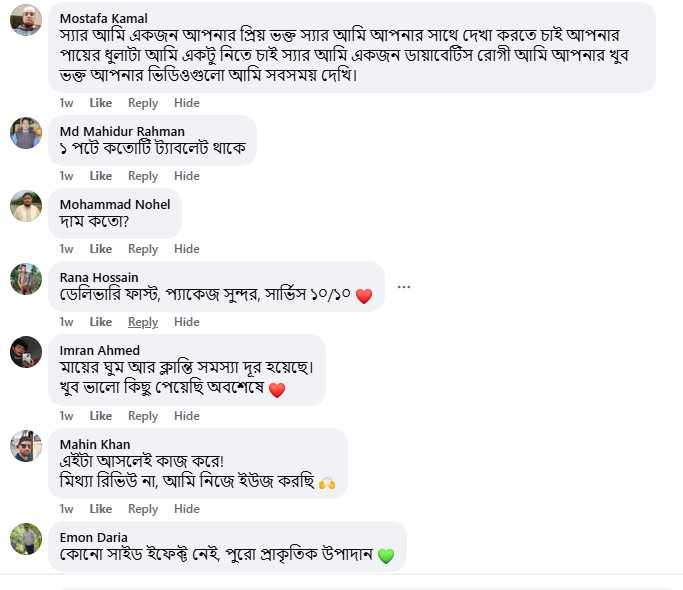Screen dimensions: 683x590
Task: Like Mostafa Kamal's comment
Action: [101, 103]
